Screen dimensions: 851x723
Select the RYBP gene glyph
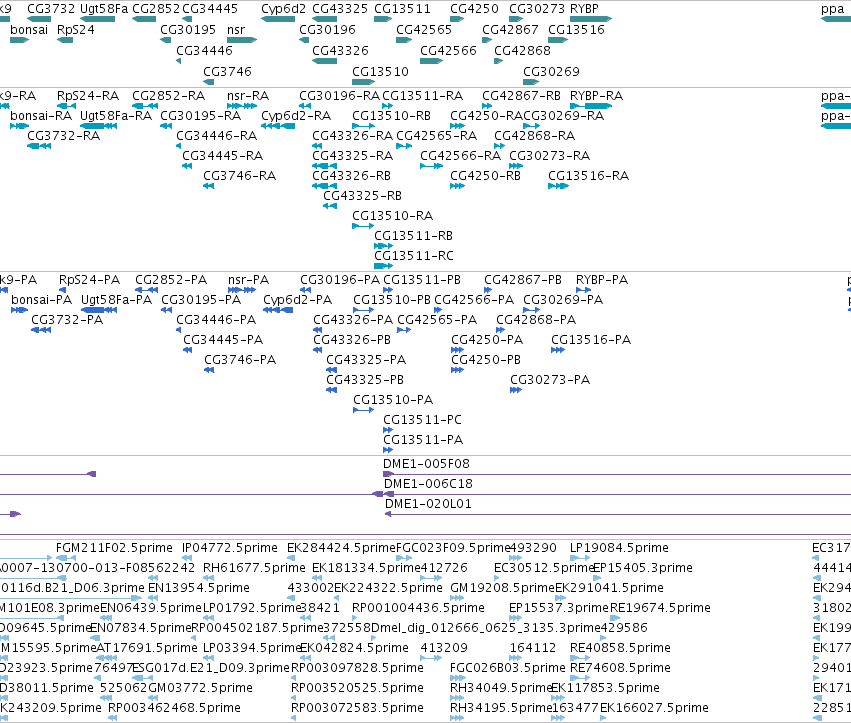[x=591, y=19]
